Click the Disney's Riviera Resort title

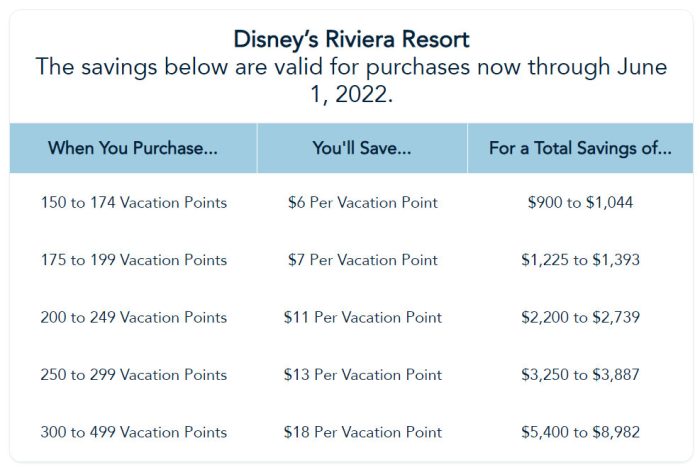[x=351, y=40]
